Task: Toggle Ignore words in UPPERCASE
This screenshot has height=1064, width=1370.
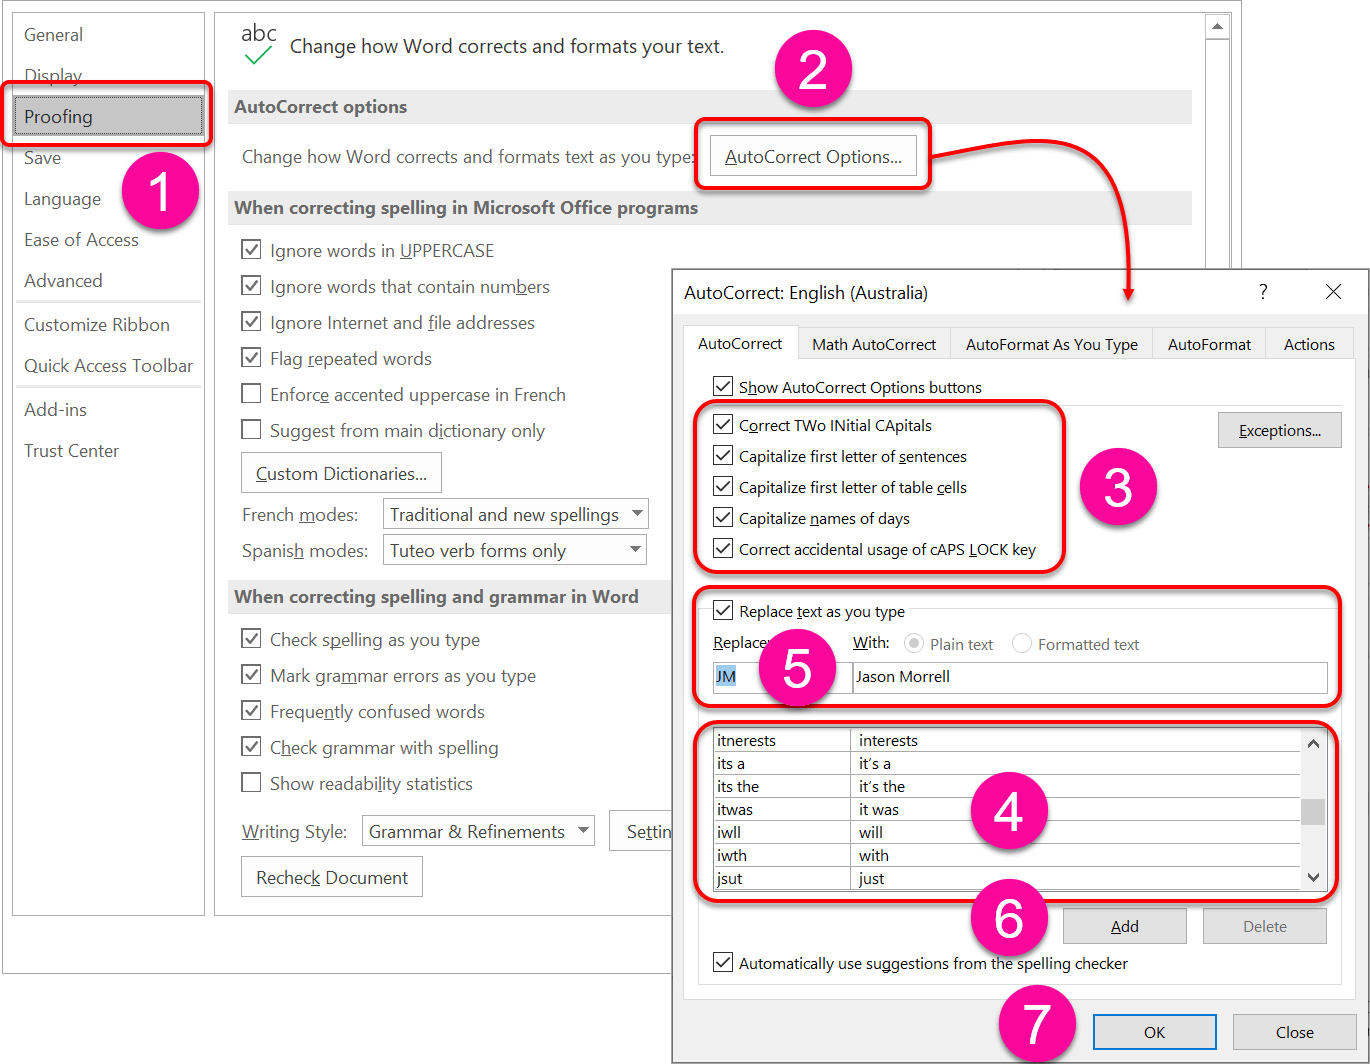Action: point(252,250)
